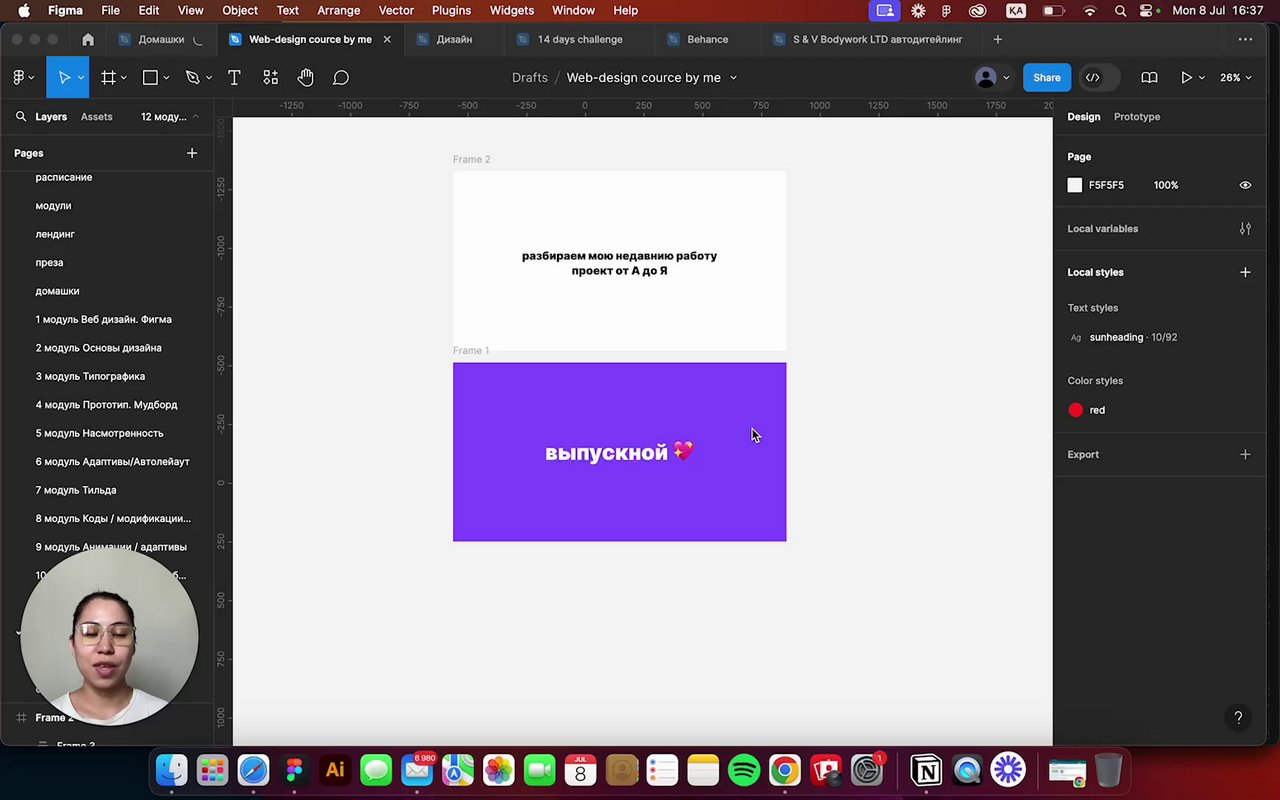Close the Web-design cource by me tab
The height and width of the screenshot is (800, 1280).
point(387,39)
